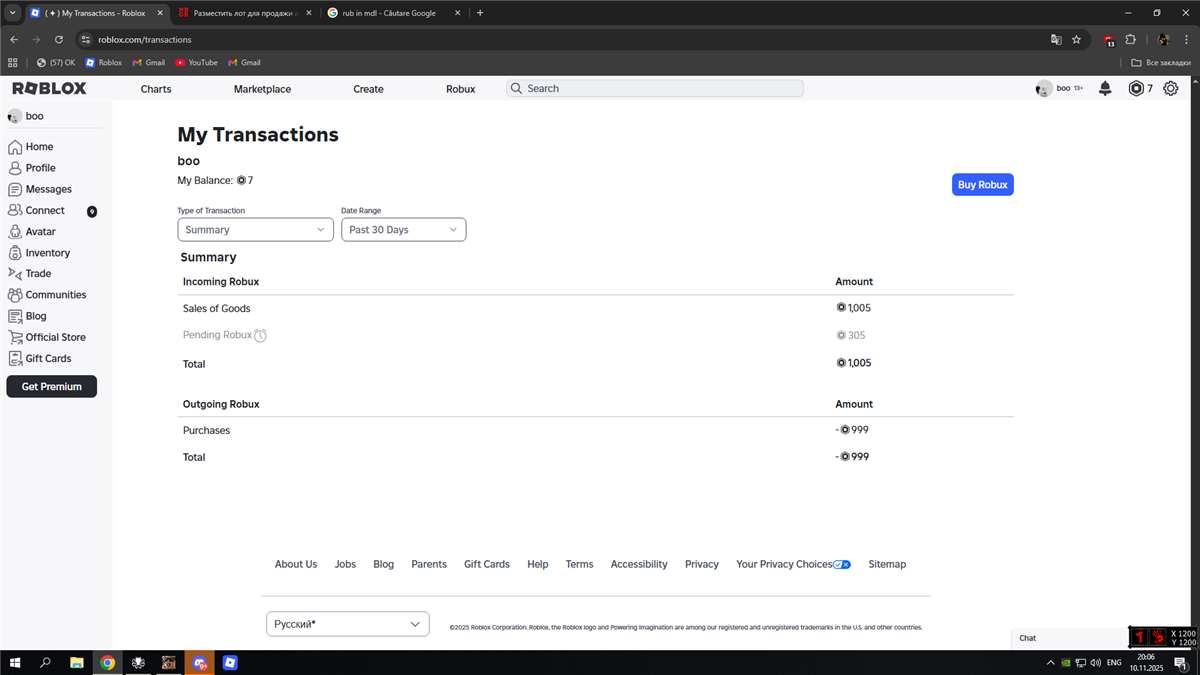Image resolution: width=1200 pixels, height=675 pixels.
Task: Click the Robux balance icon in the header
Action: pos(1134,88)
